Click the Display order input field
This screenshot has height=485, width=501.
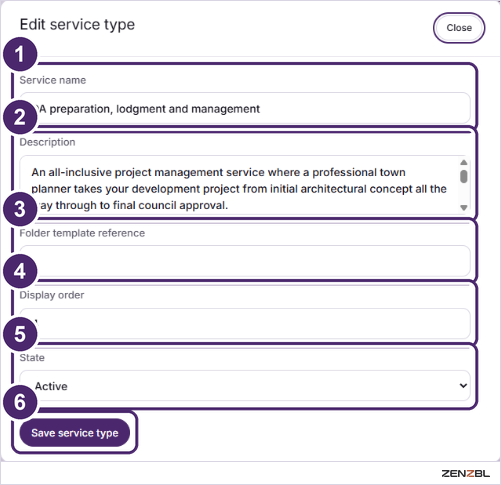[245, 324]
